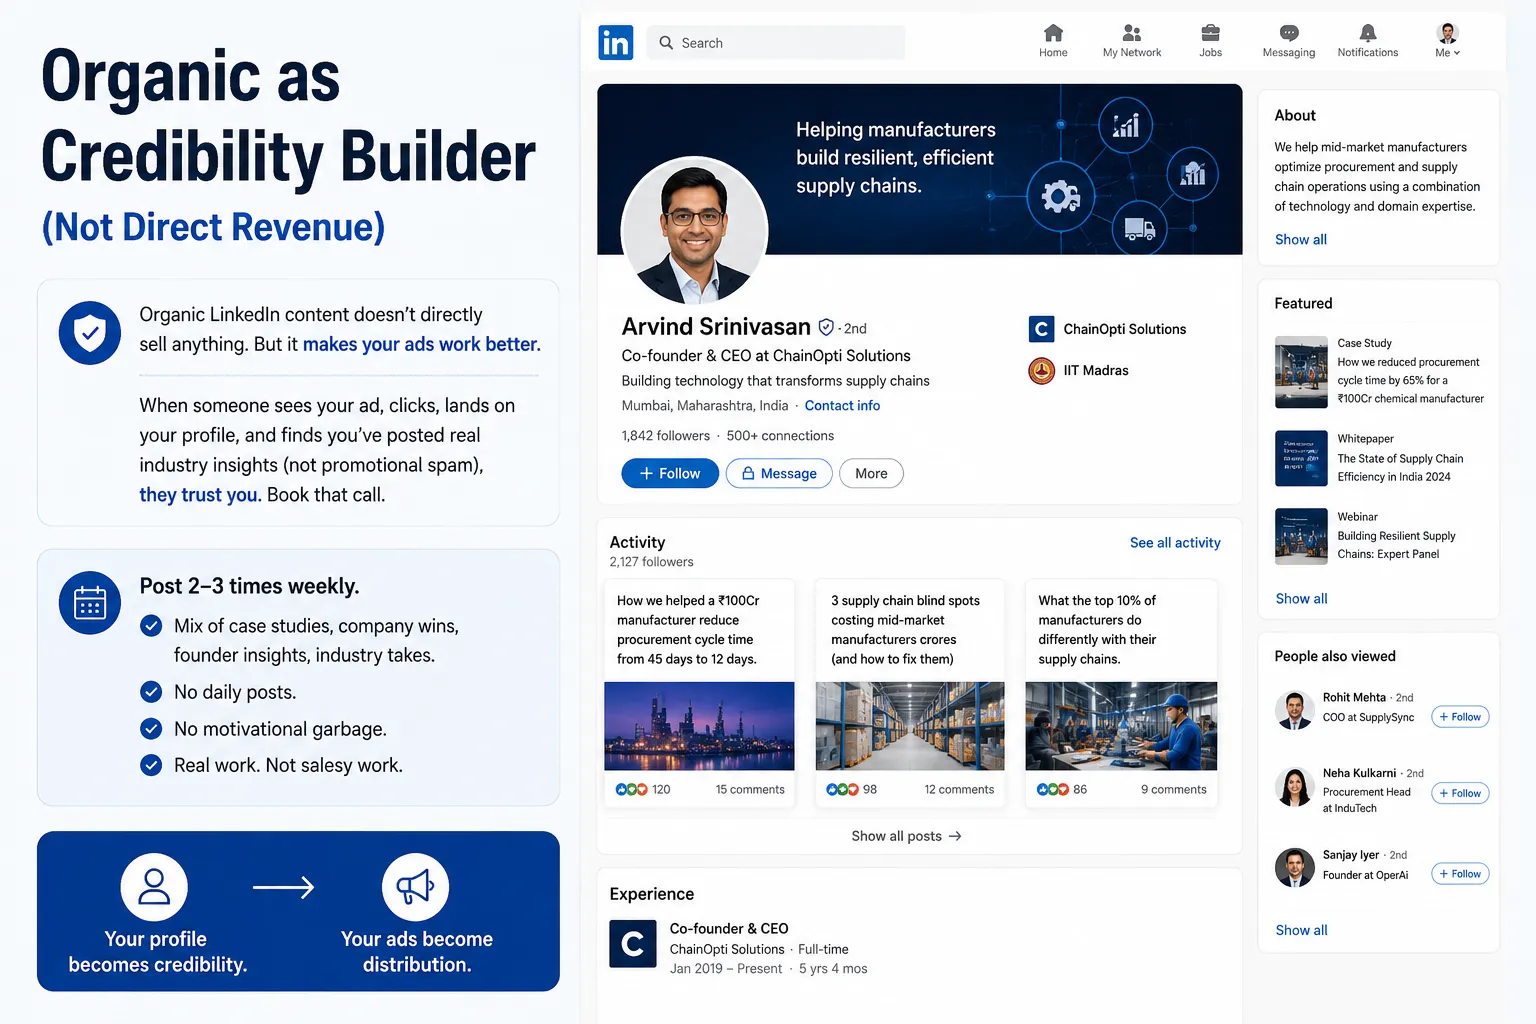The image size is (1536, 1024).
Task: Open the More options button
Action: pos(871,473)
